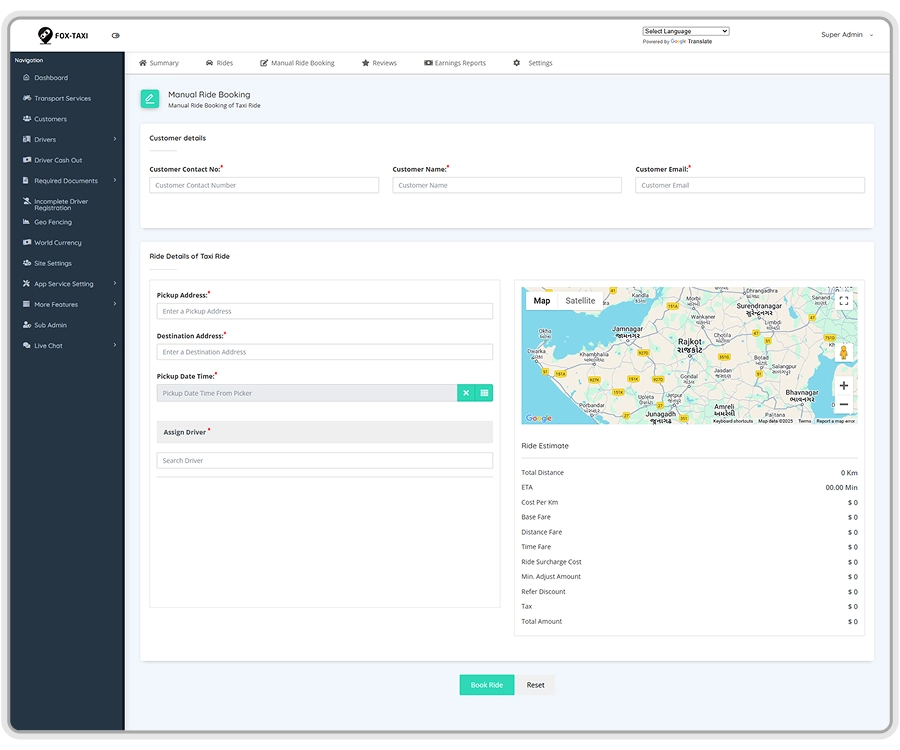900x750 pixels.
Task: Open the Settings tab with gear icon
Action: 533,63
